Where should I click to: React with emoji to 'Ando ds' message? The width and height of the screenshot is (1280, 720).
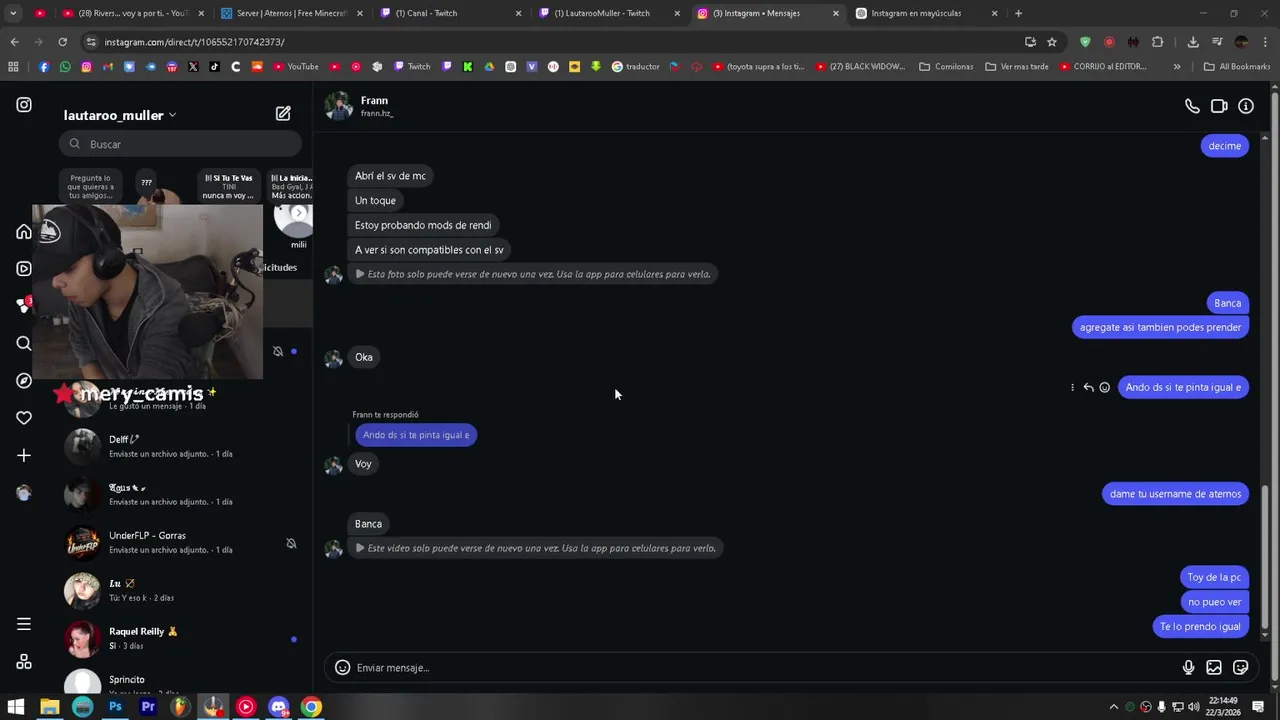point(1105,388)
